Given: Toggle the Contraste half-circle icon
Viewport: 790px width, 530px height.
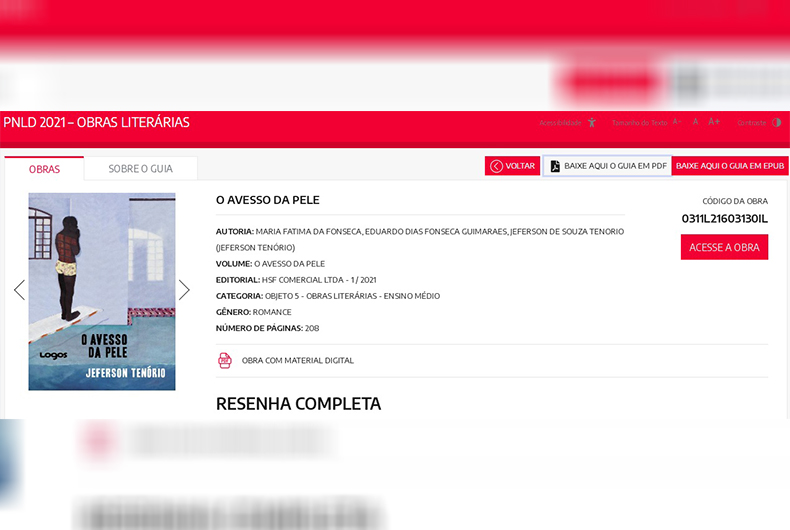Looking at the screenshot, I should (777, 122).
